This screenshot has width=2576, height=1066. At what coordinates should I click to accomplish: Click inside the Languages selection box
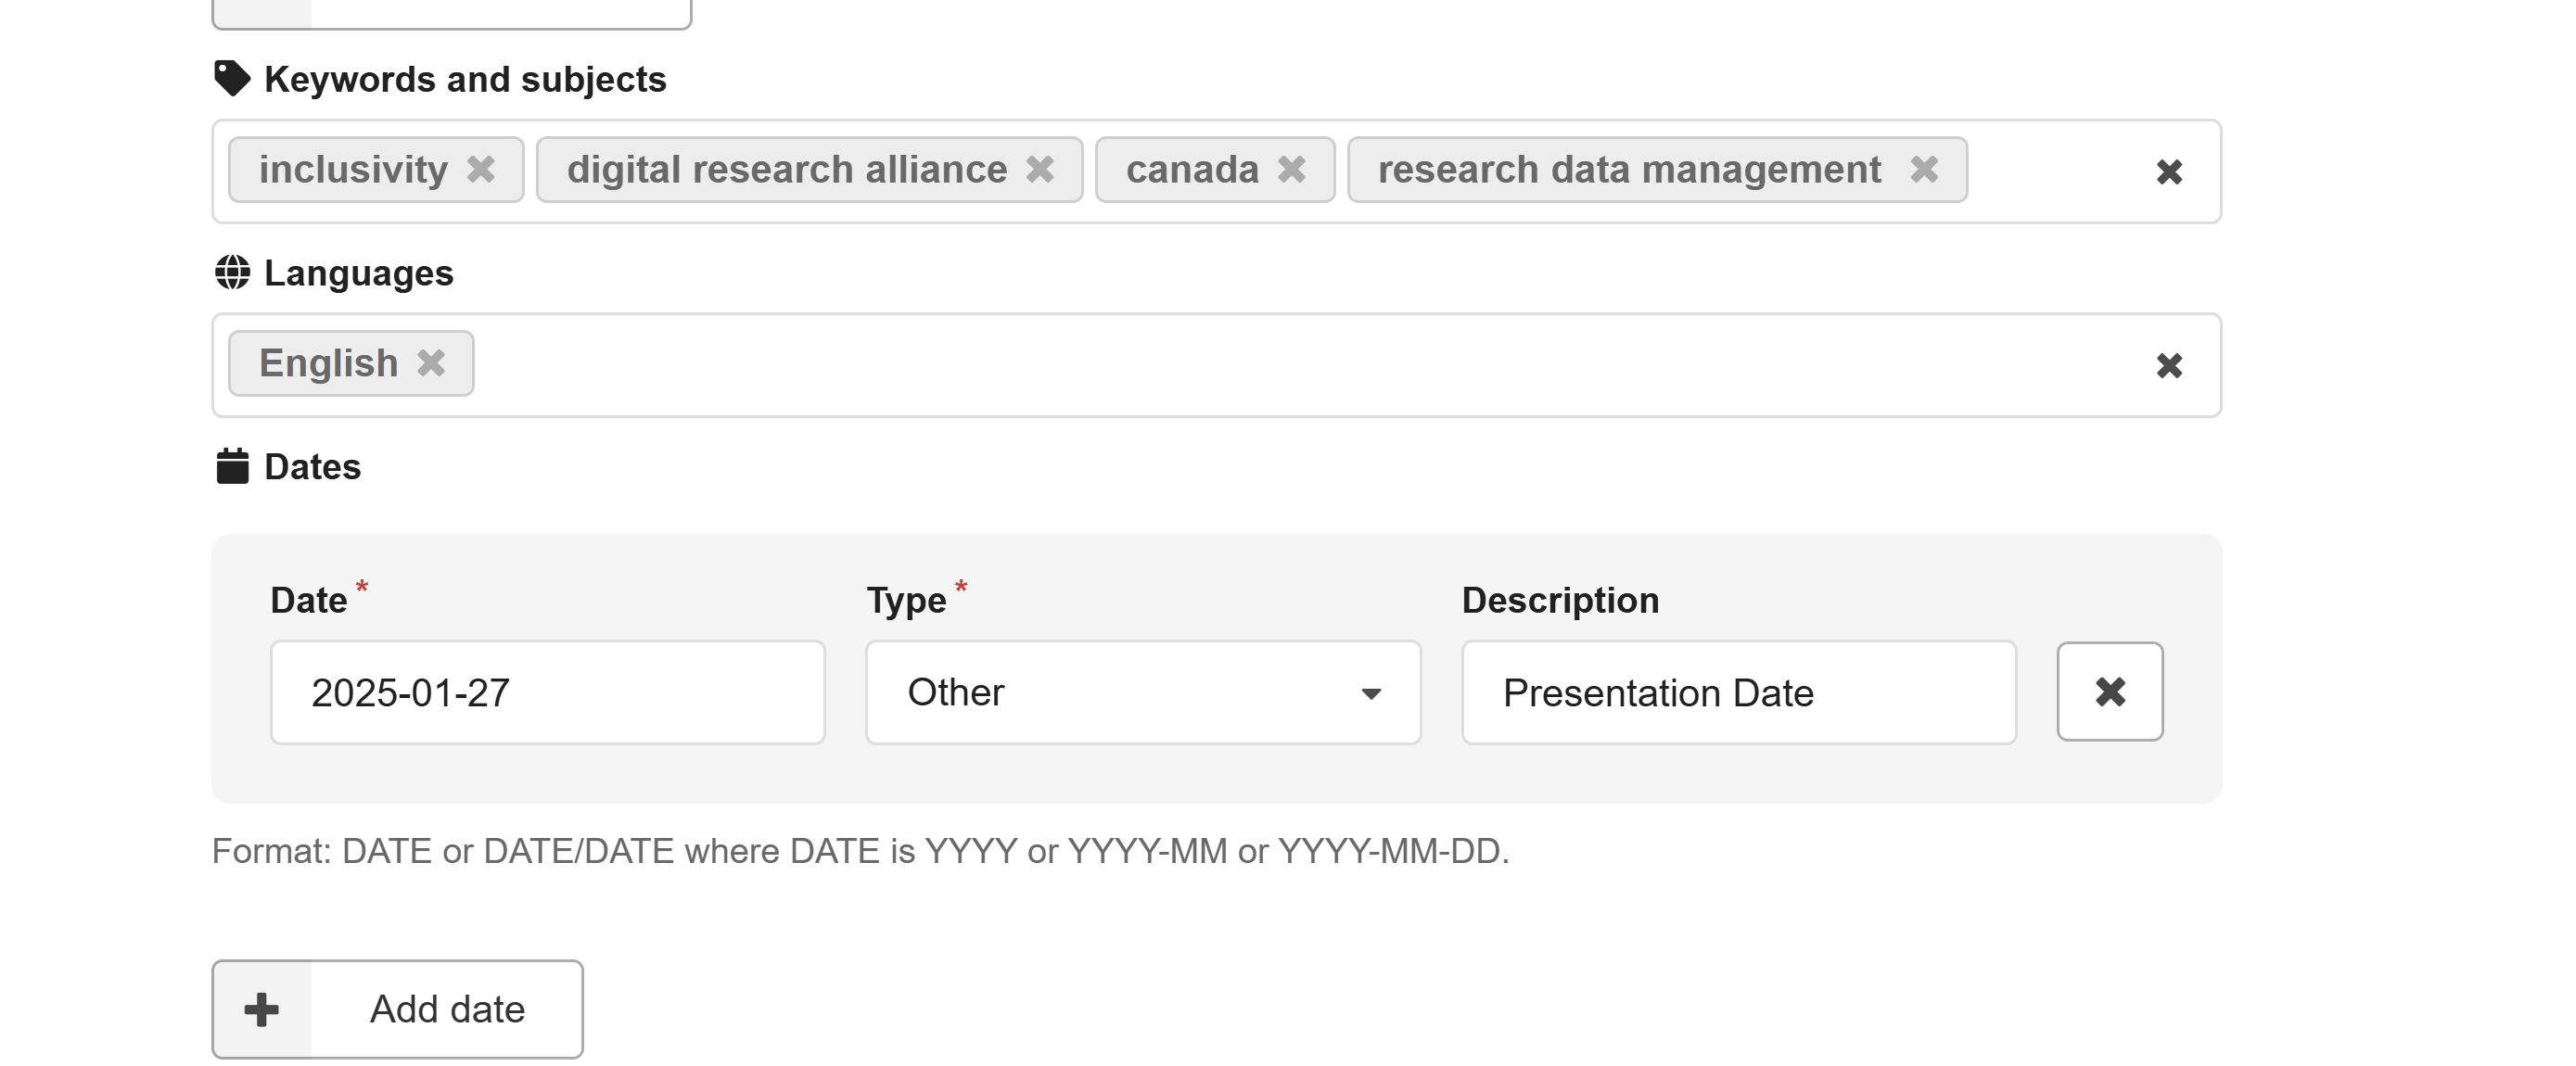1300,365
